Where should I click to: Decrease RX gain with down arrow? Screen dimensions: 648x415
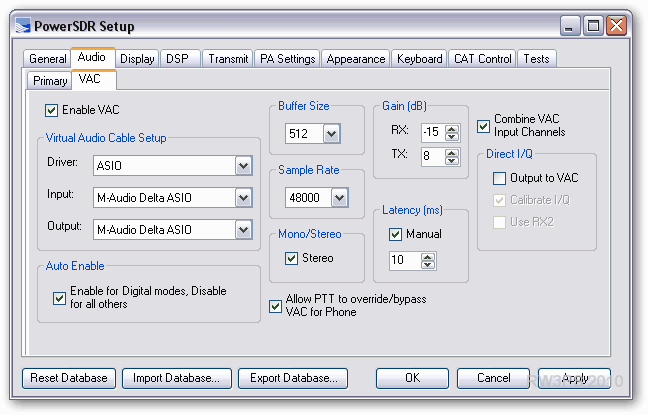(452, 137)
